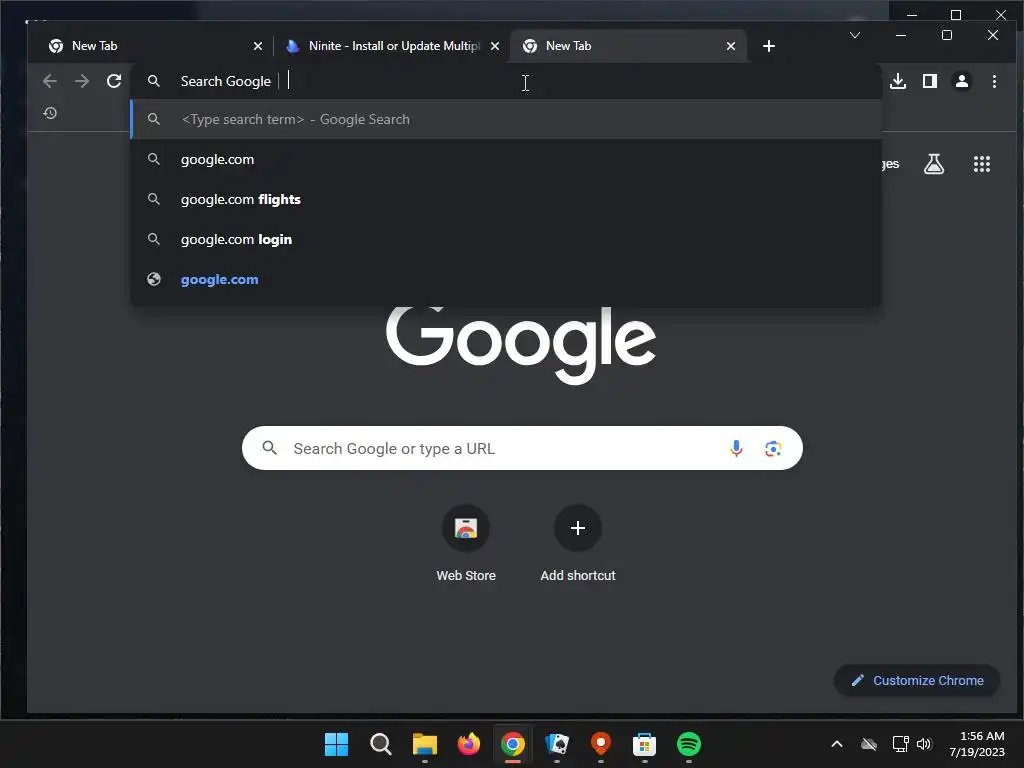Select the 'Type search term' suggestion
The height and width of the screenshot is (768, 1024).
[x=506, y=120]
